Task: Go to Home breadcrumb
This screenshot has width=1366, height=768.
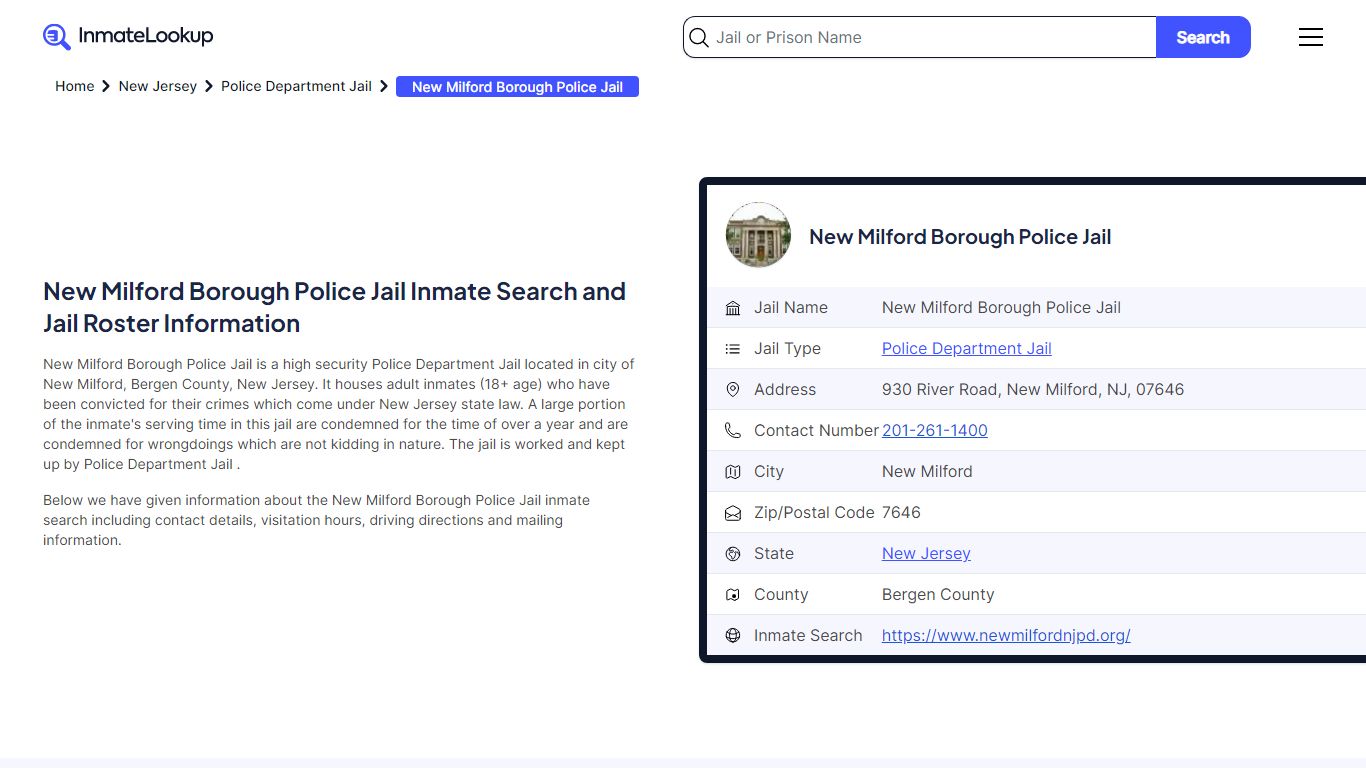Action: (75, 87)
